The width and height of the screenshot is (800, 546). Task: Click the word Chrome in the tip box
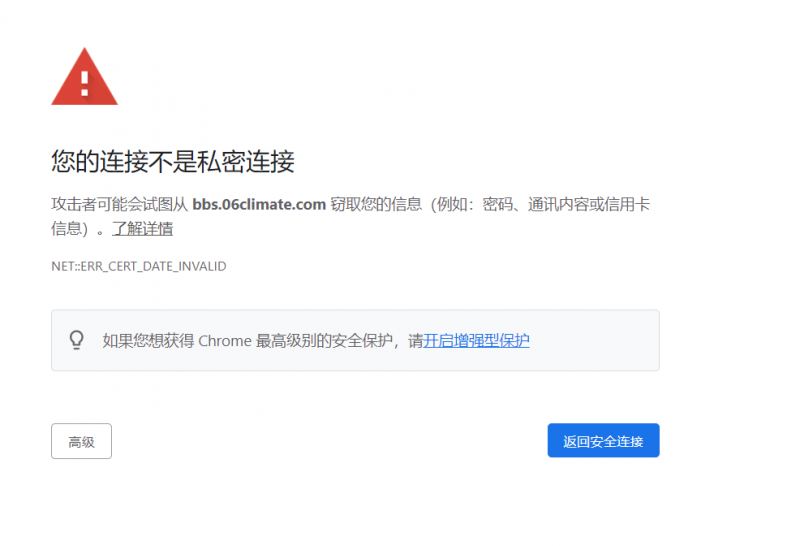point(225,341)
